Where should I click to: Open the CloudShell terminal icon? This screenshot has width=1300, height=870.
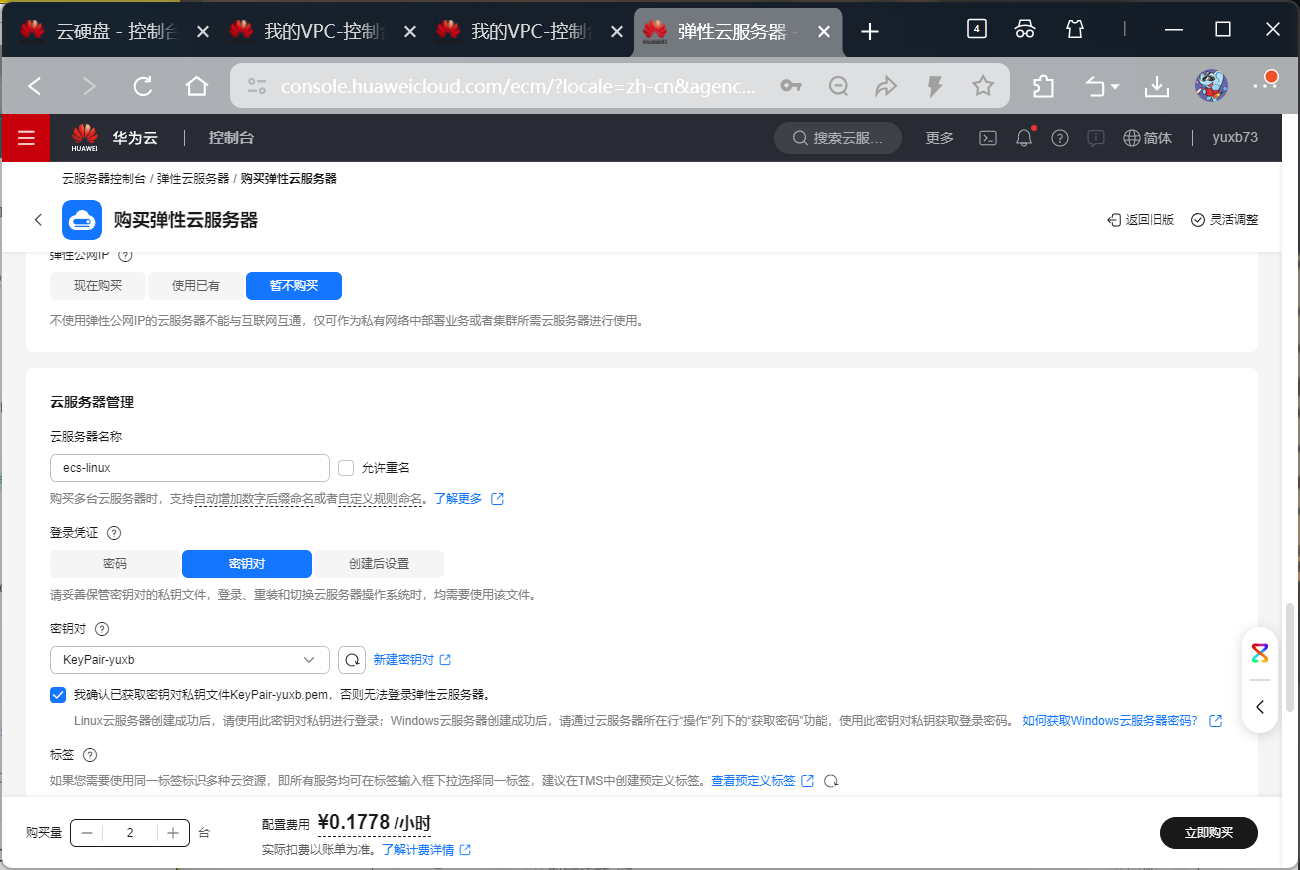pos(987,138)
